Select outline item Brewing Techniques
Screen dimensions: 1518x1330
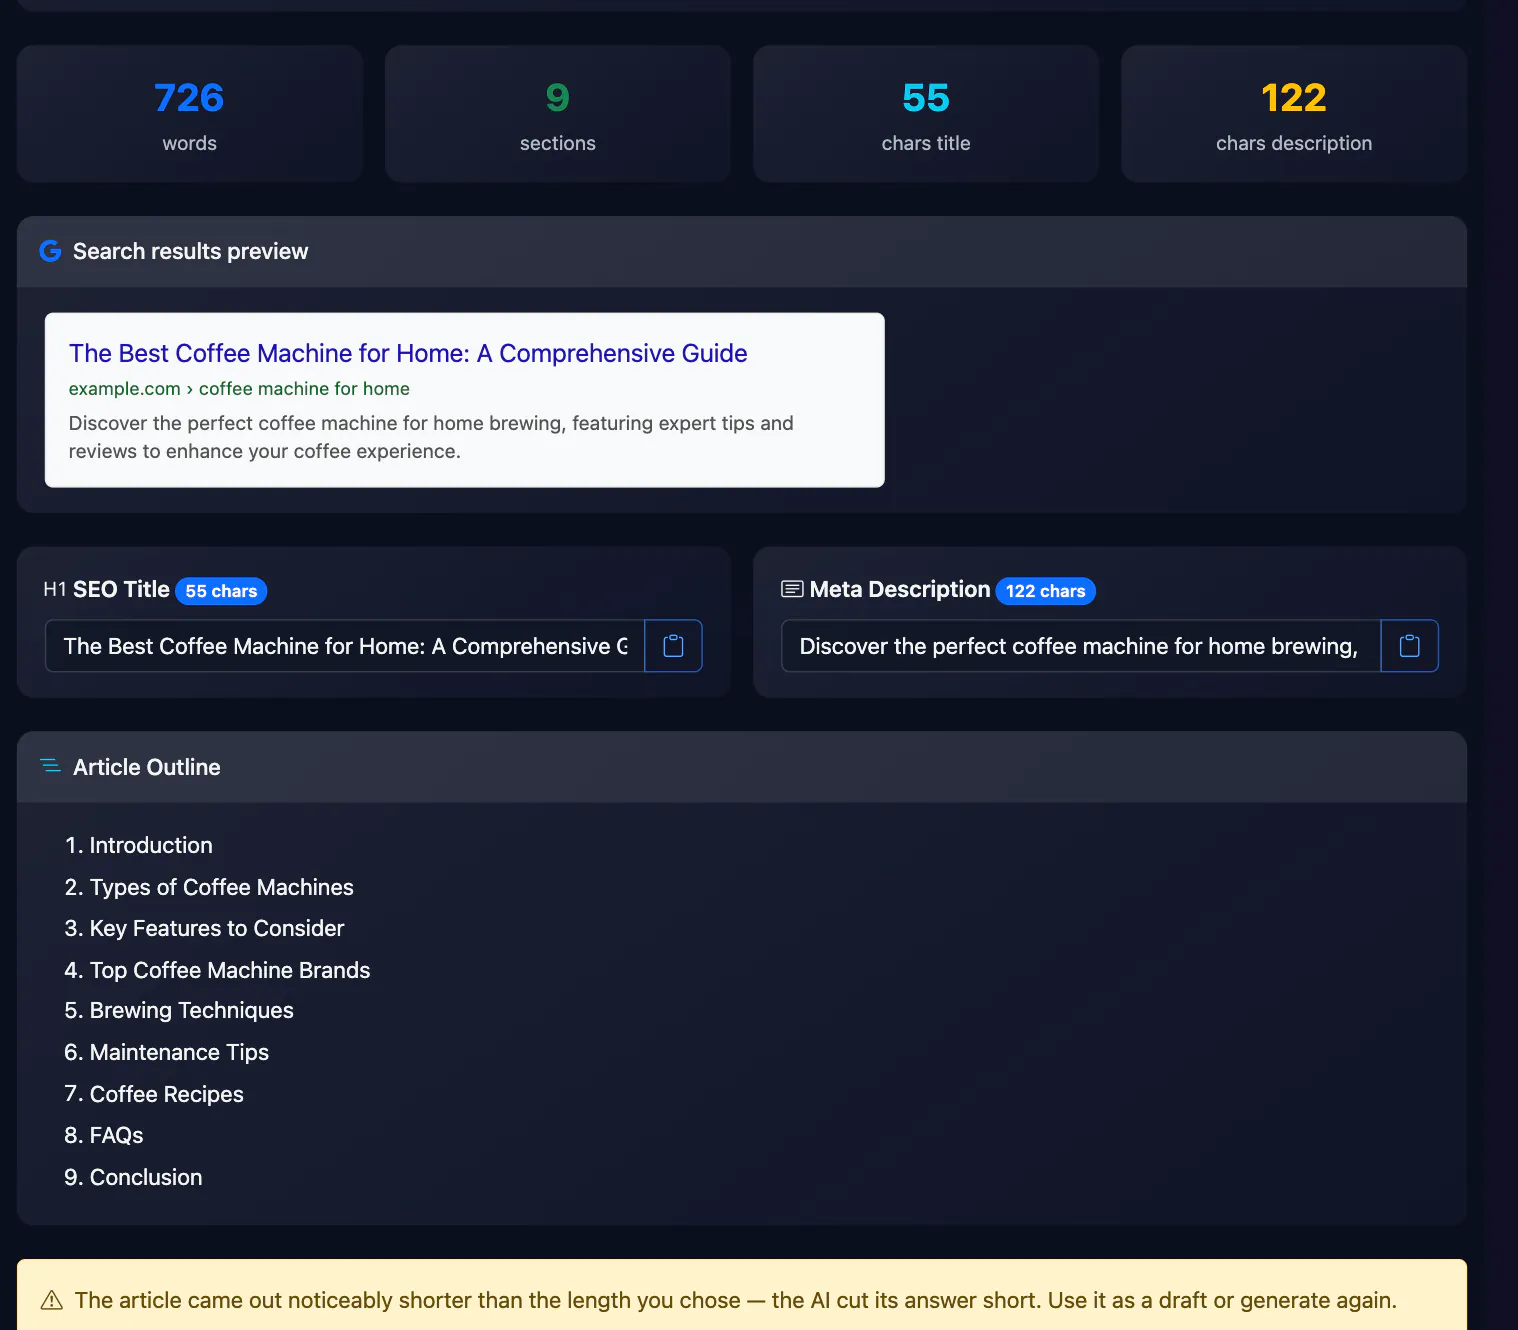tap(179, 1010)
